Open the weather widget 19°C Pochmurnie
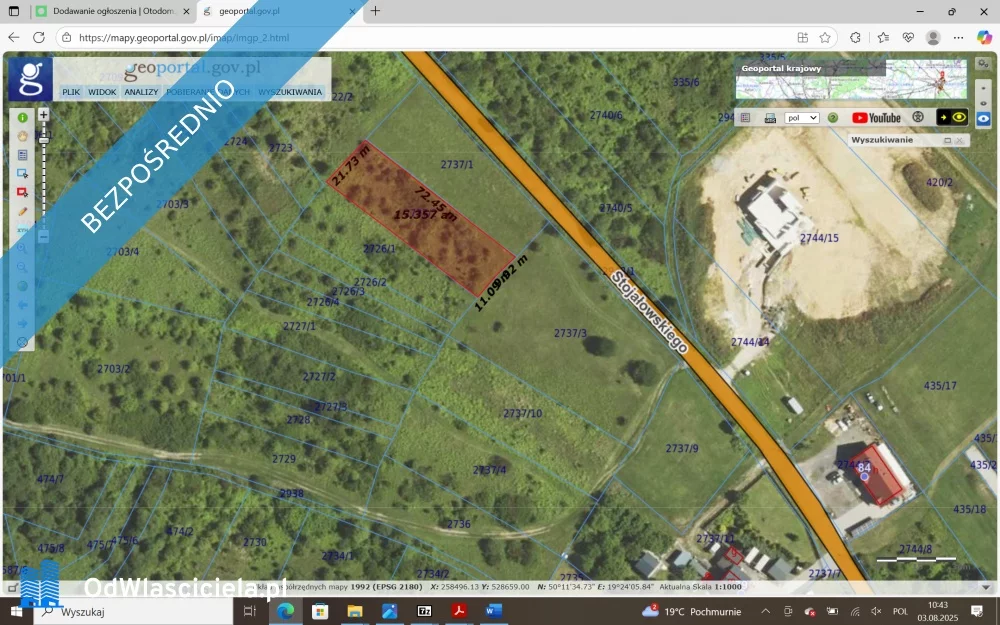The width and height of the screenshot is (1000, 625). [x=691, y=611]
